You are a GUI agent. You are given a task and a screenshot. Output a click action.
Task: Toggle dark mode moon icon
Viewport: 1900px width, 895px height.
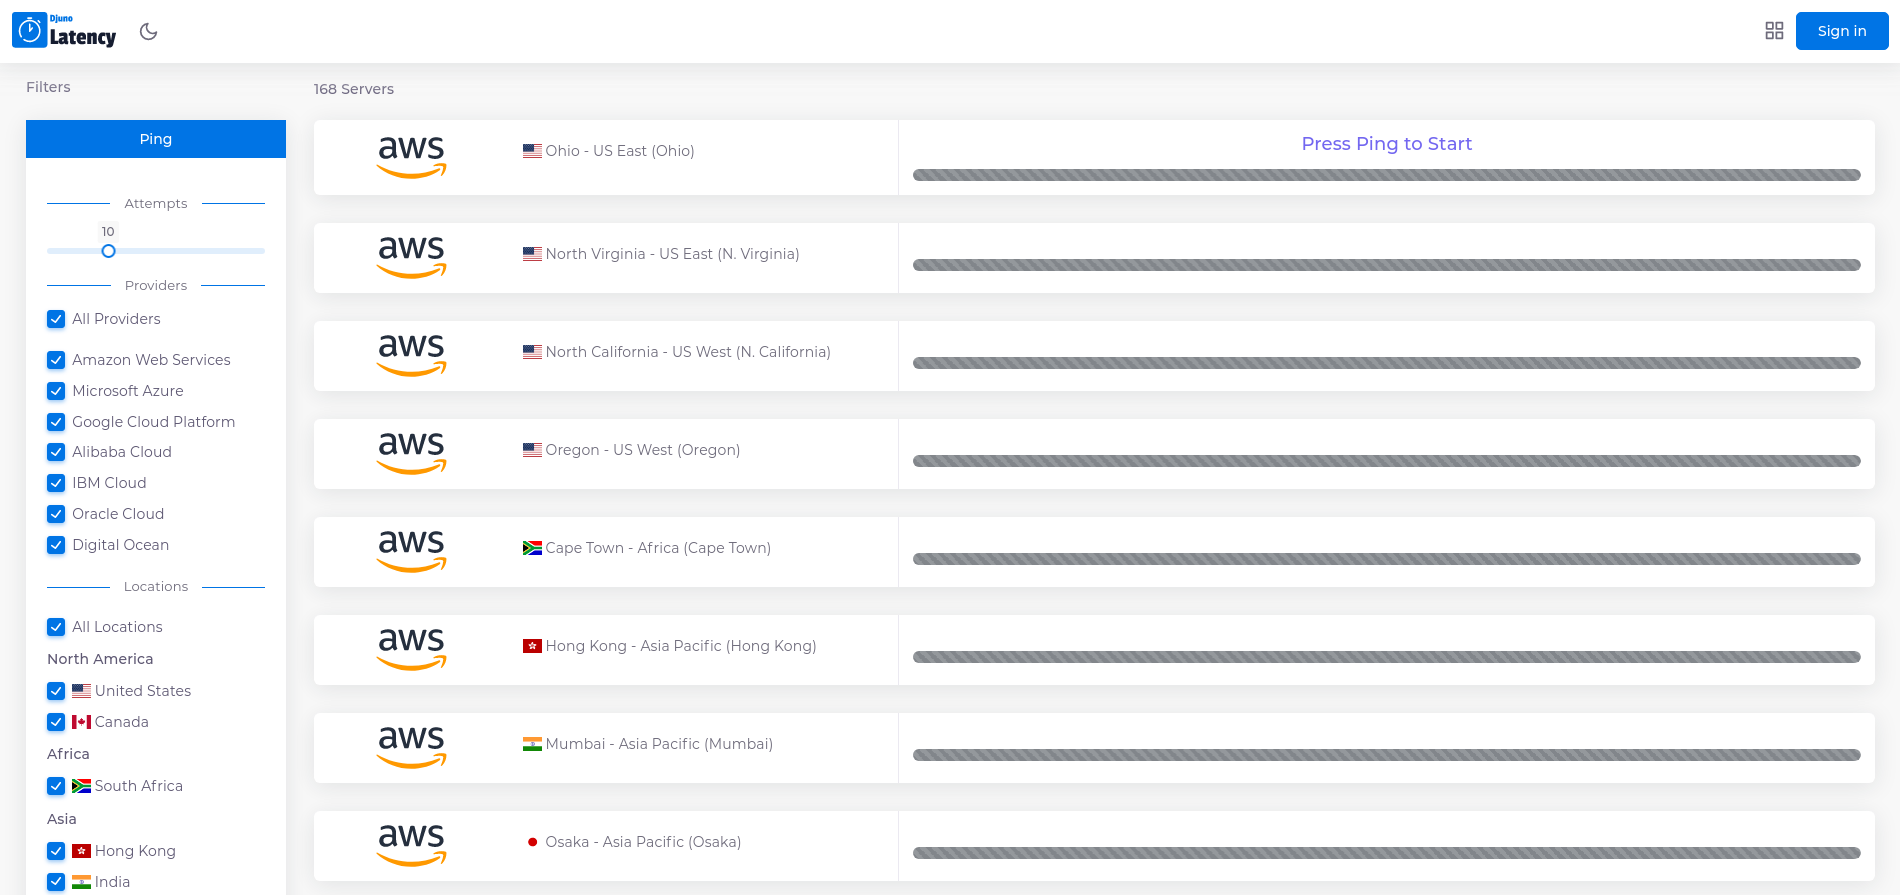(x=149, y=31)
